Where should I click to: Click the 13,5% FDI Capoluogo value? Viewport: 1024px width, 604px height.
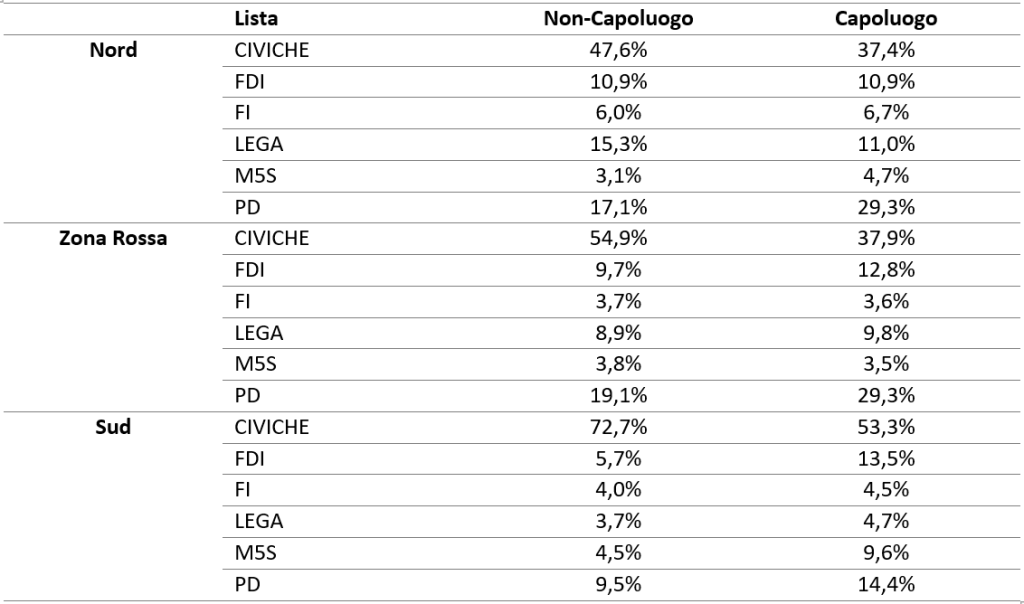point(886,459)
